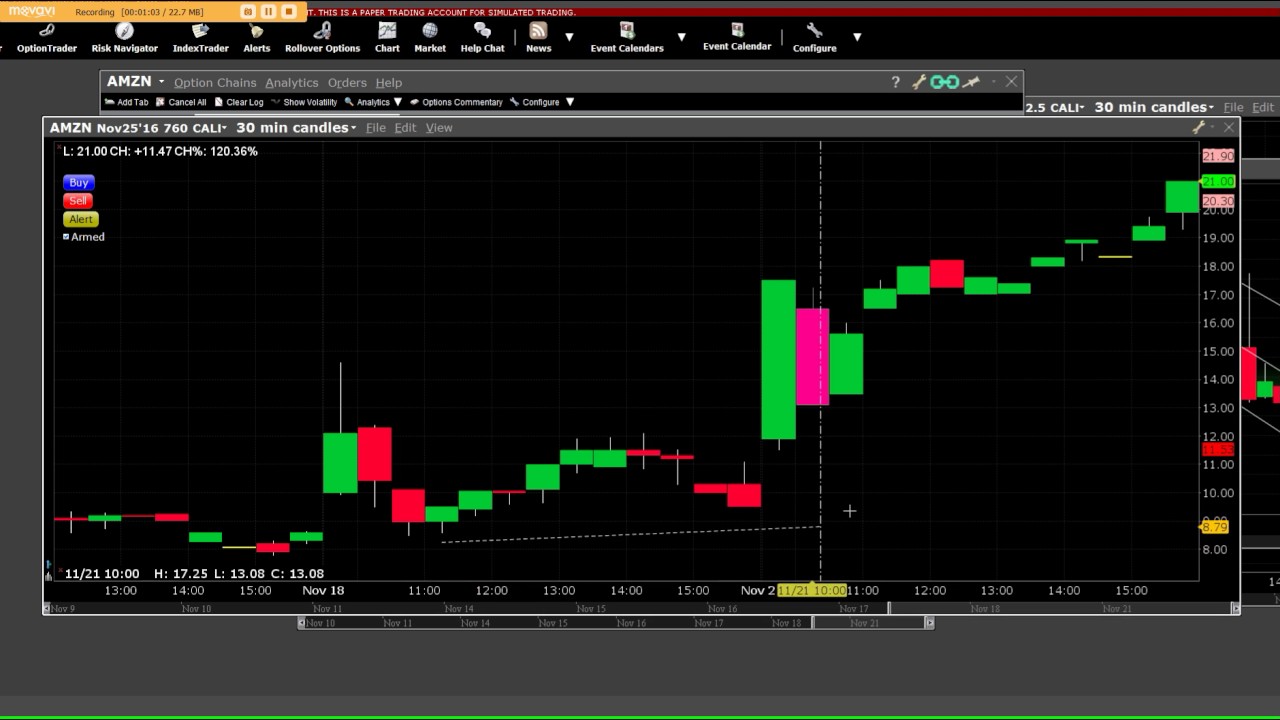Click Cancel All orders
This screenshot has height=720, width=1280.
point(181,102)
